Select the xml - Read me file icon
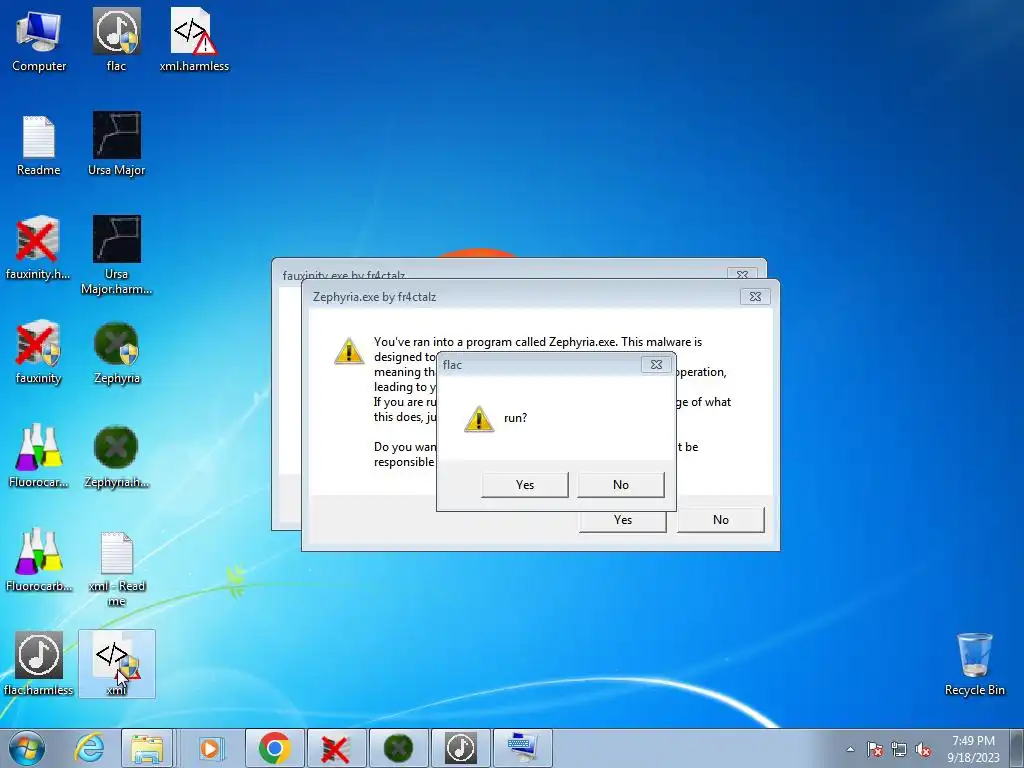This screenshot has width=1024, height=768. [x=116, y=569]
